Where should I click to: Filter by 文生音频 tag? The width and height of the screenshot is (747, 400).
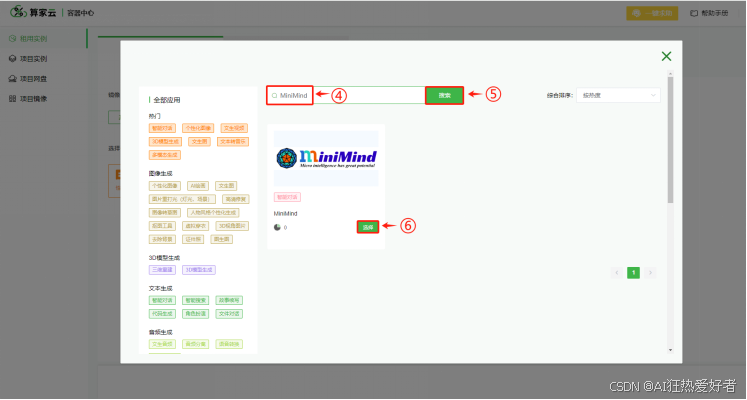pos(162,344)
